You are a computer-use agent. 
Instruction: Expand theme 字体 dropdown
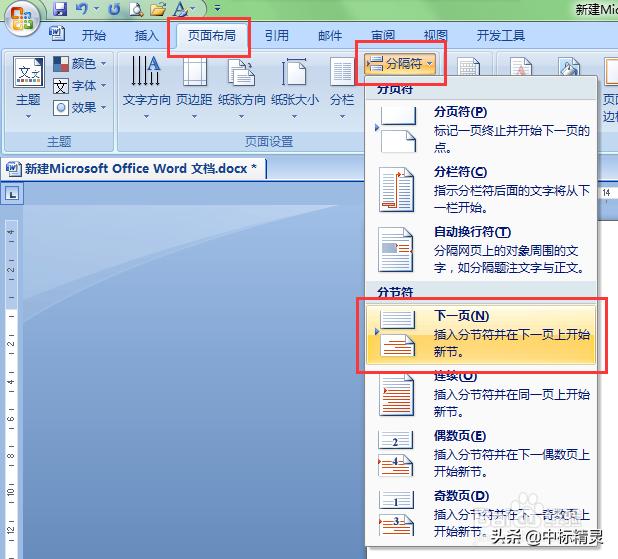click(x=80, y=86)
